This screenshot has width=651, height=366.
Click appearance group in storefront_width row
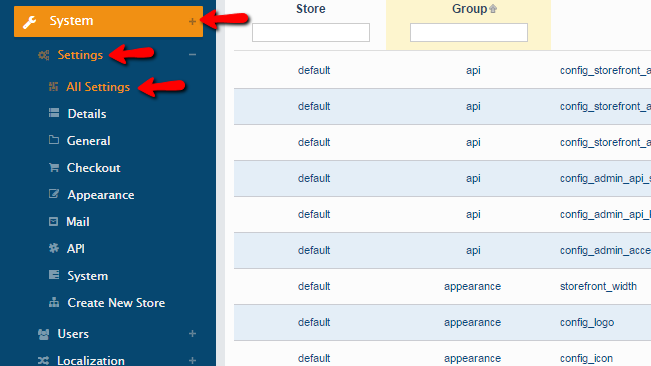click(x=472, y=287)
